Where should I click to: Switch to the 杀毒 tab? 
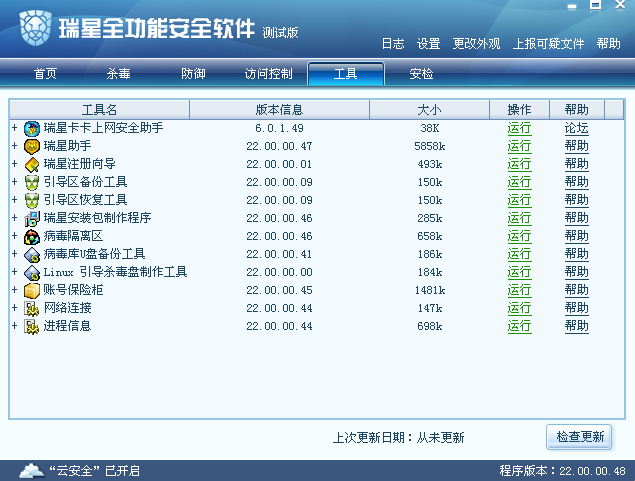pos(119,74)
